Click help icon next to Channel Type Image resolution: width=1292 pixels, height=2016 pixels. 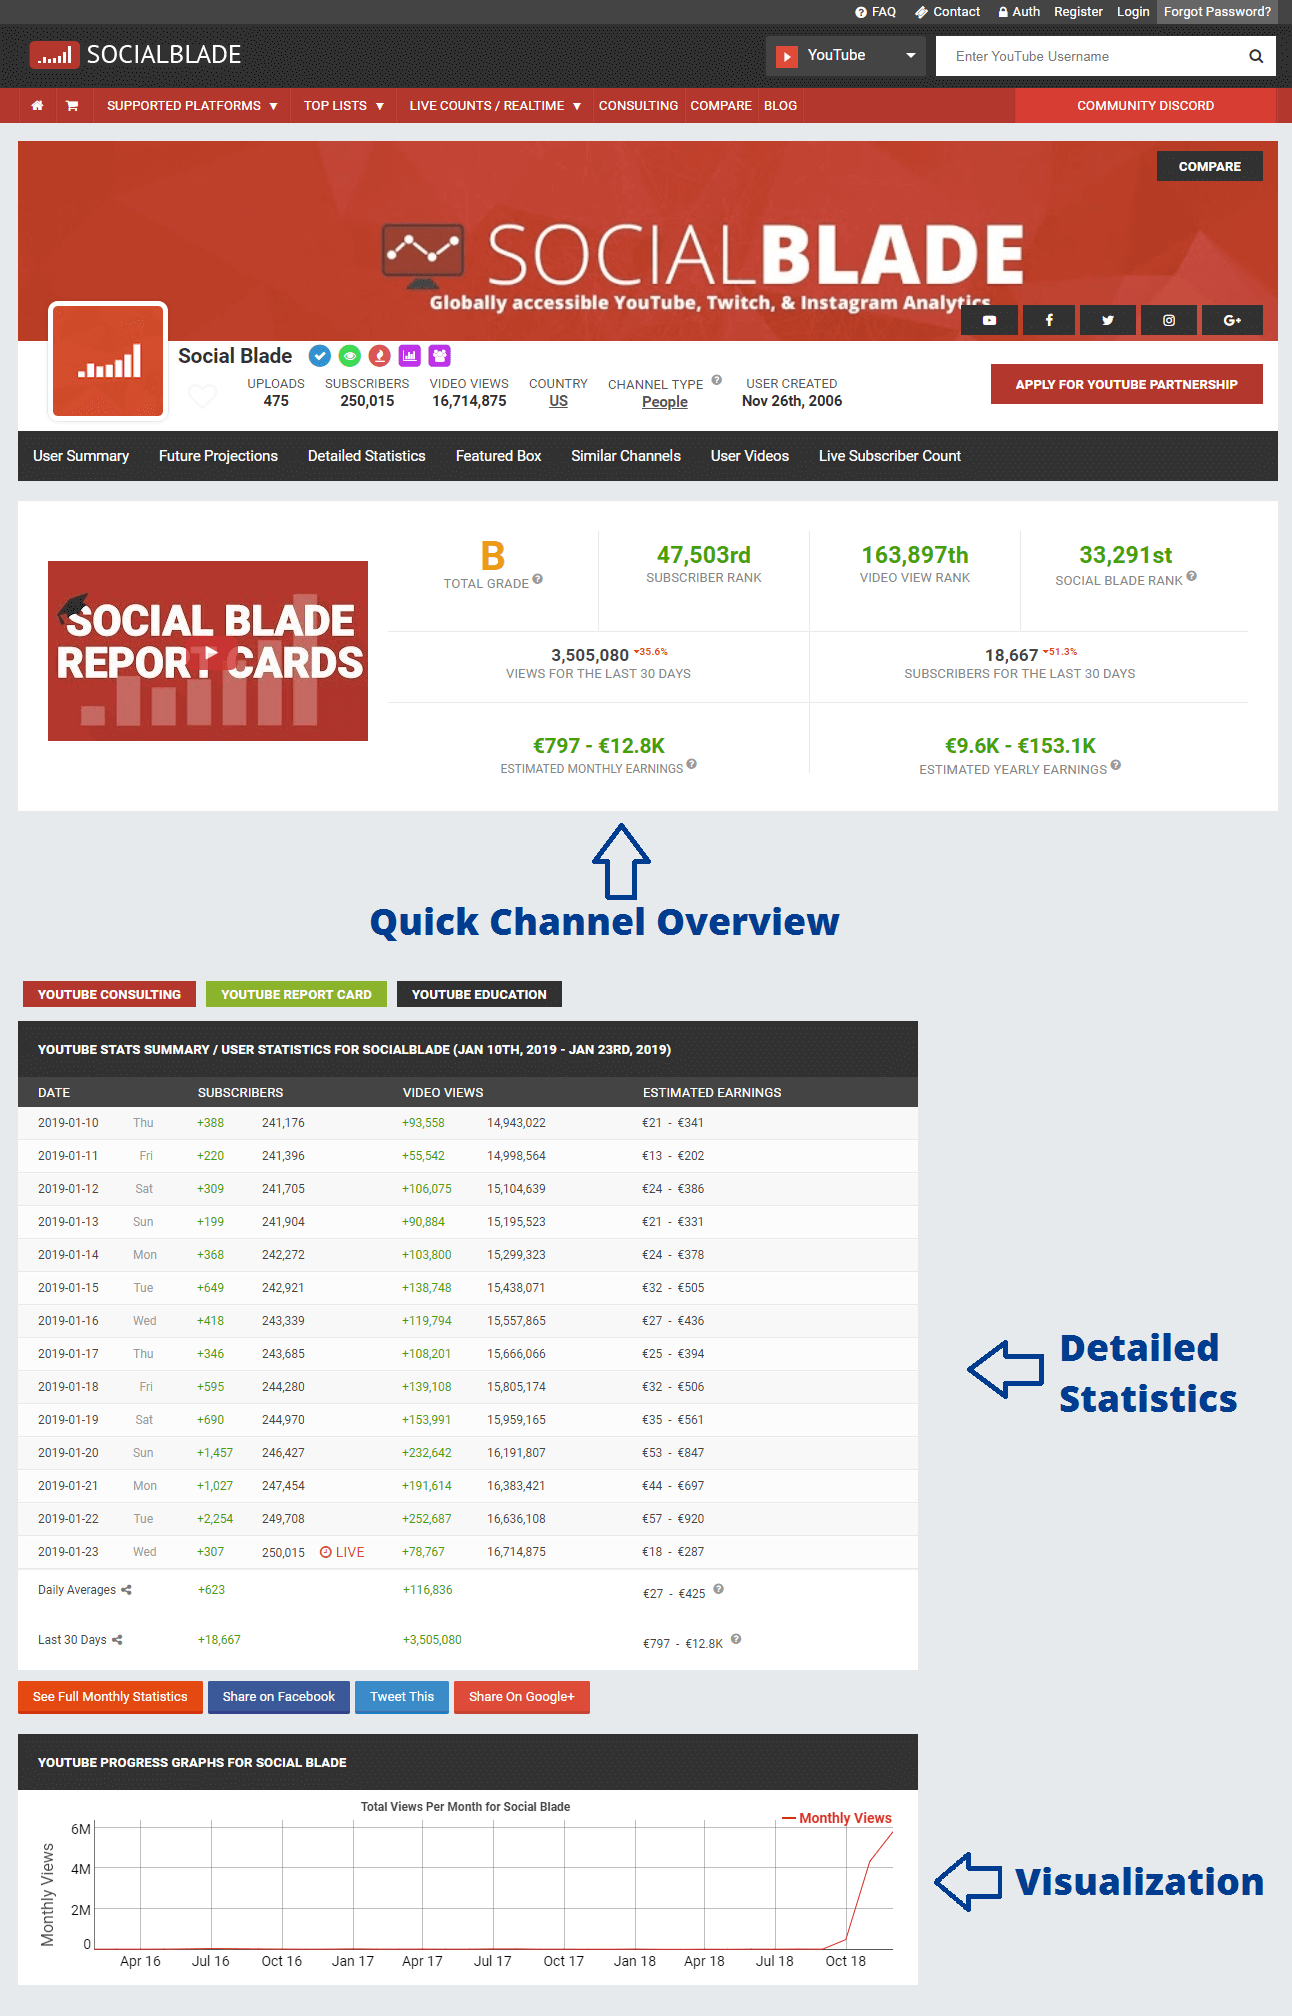coord(716,380)
